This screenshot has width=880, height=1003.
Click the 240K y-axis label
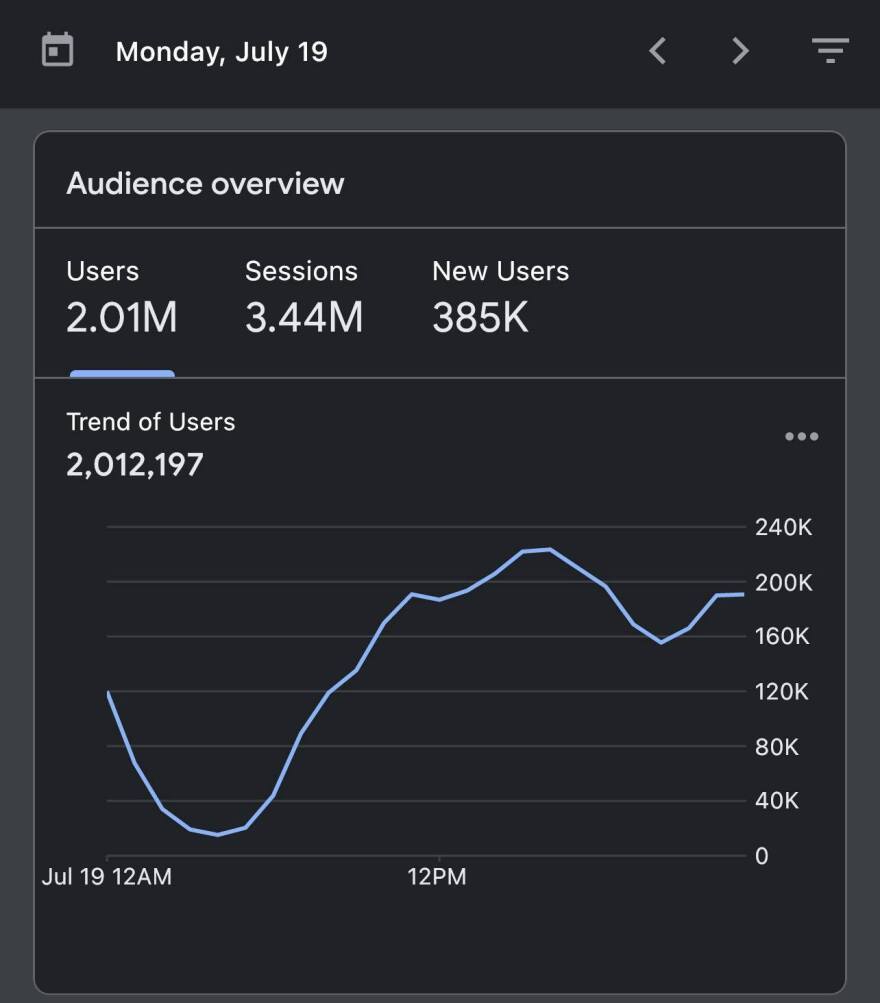[x=783, y=528]
